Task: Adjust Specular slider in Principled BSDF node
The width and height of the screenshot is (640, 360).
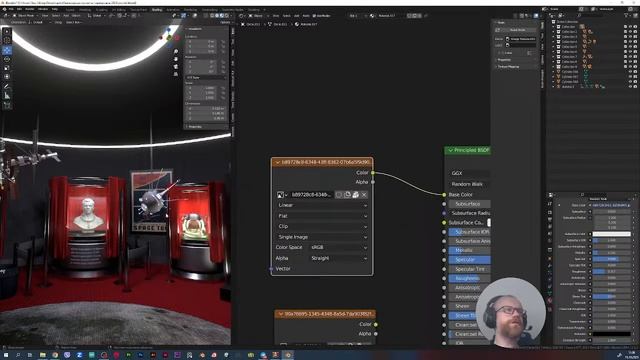Action: pyautogui.click(x=469, y=260)
